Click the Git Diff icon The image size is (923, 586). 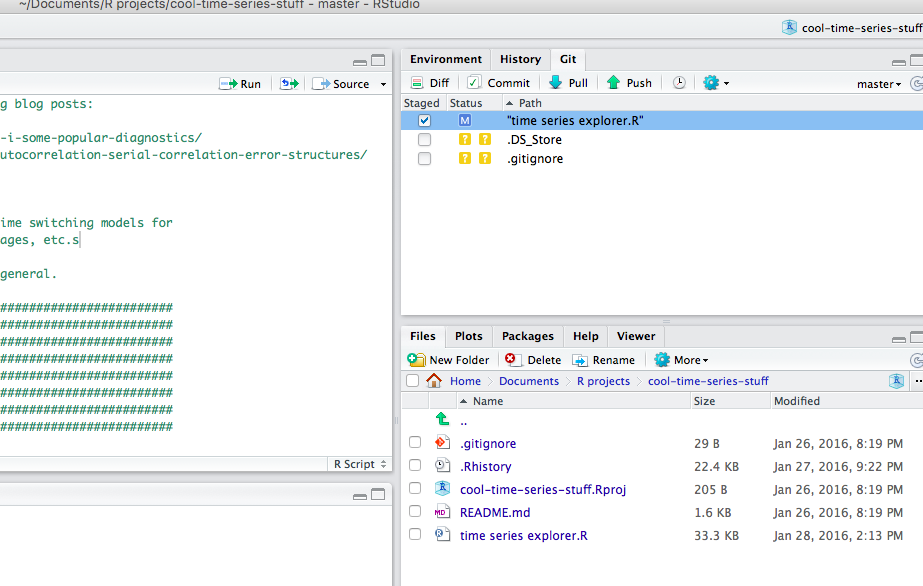[x=416, y=83]
